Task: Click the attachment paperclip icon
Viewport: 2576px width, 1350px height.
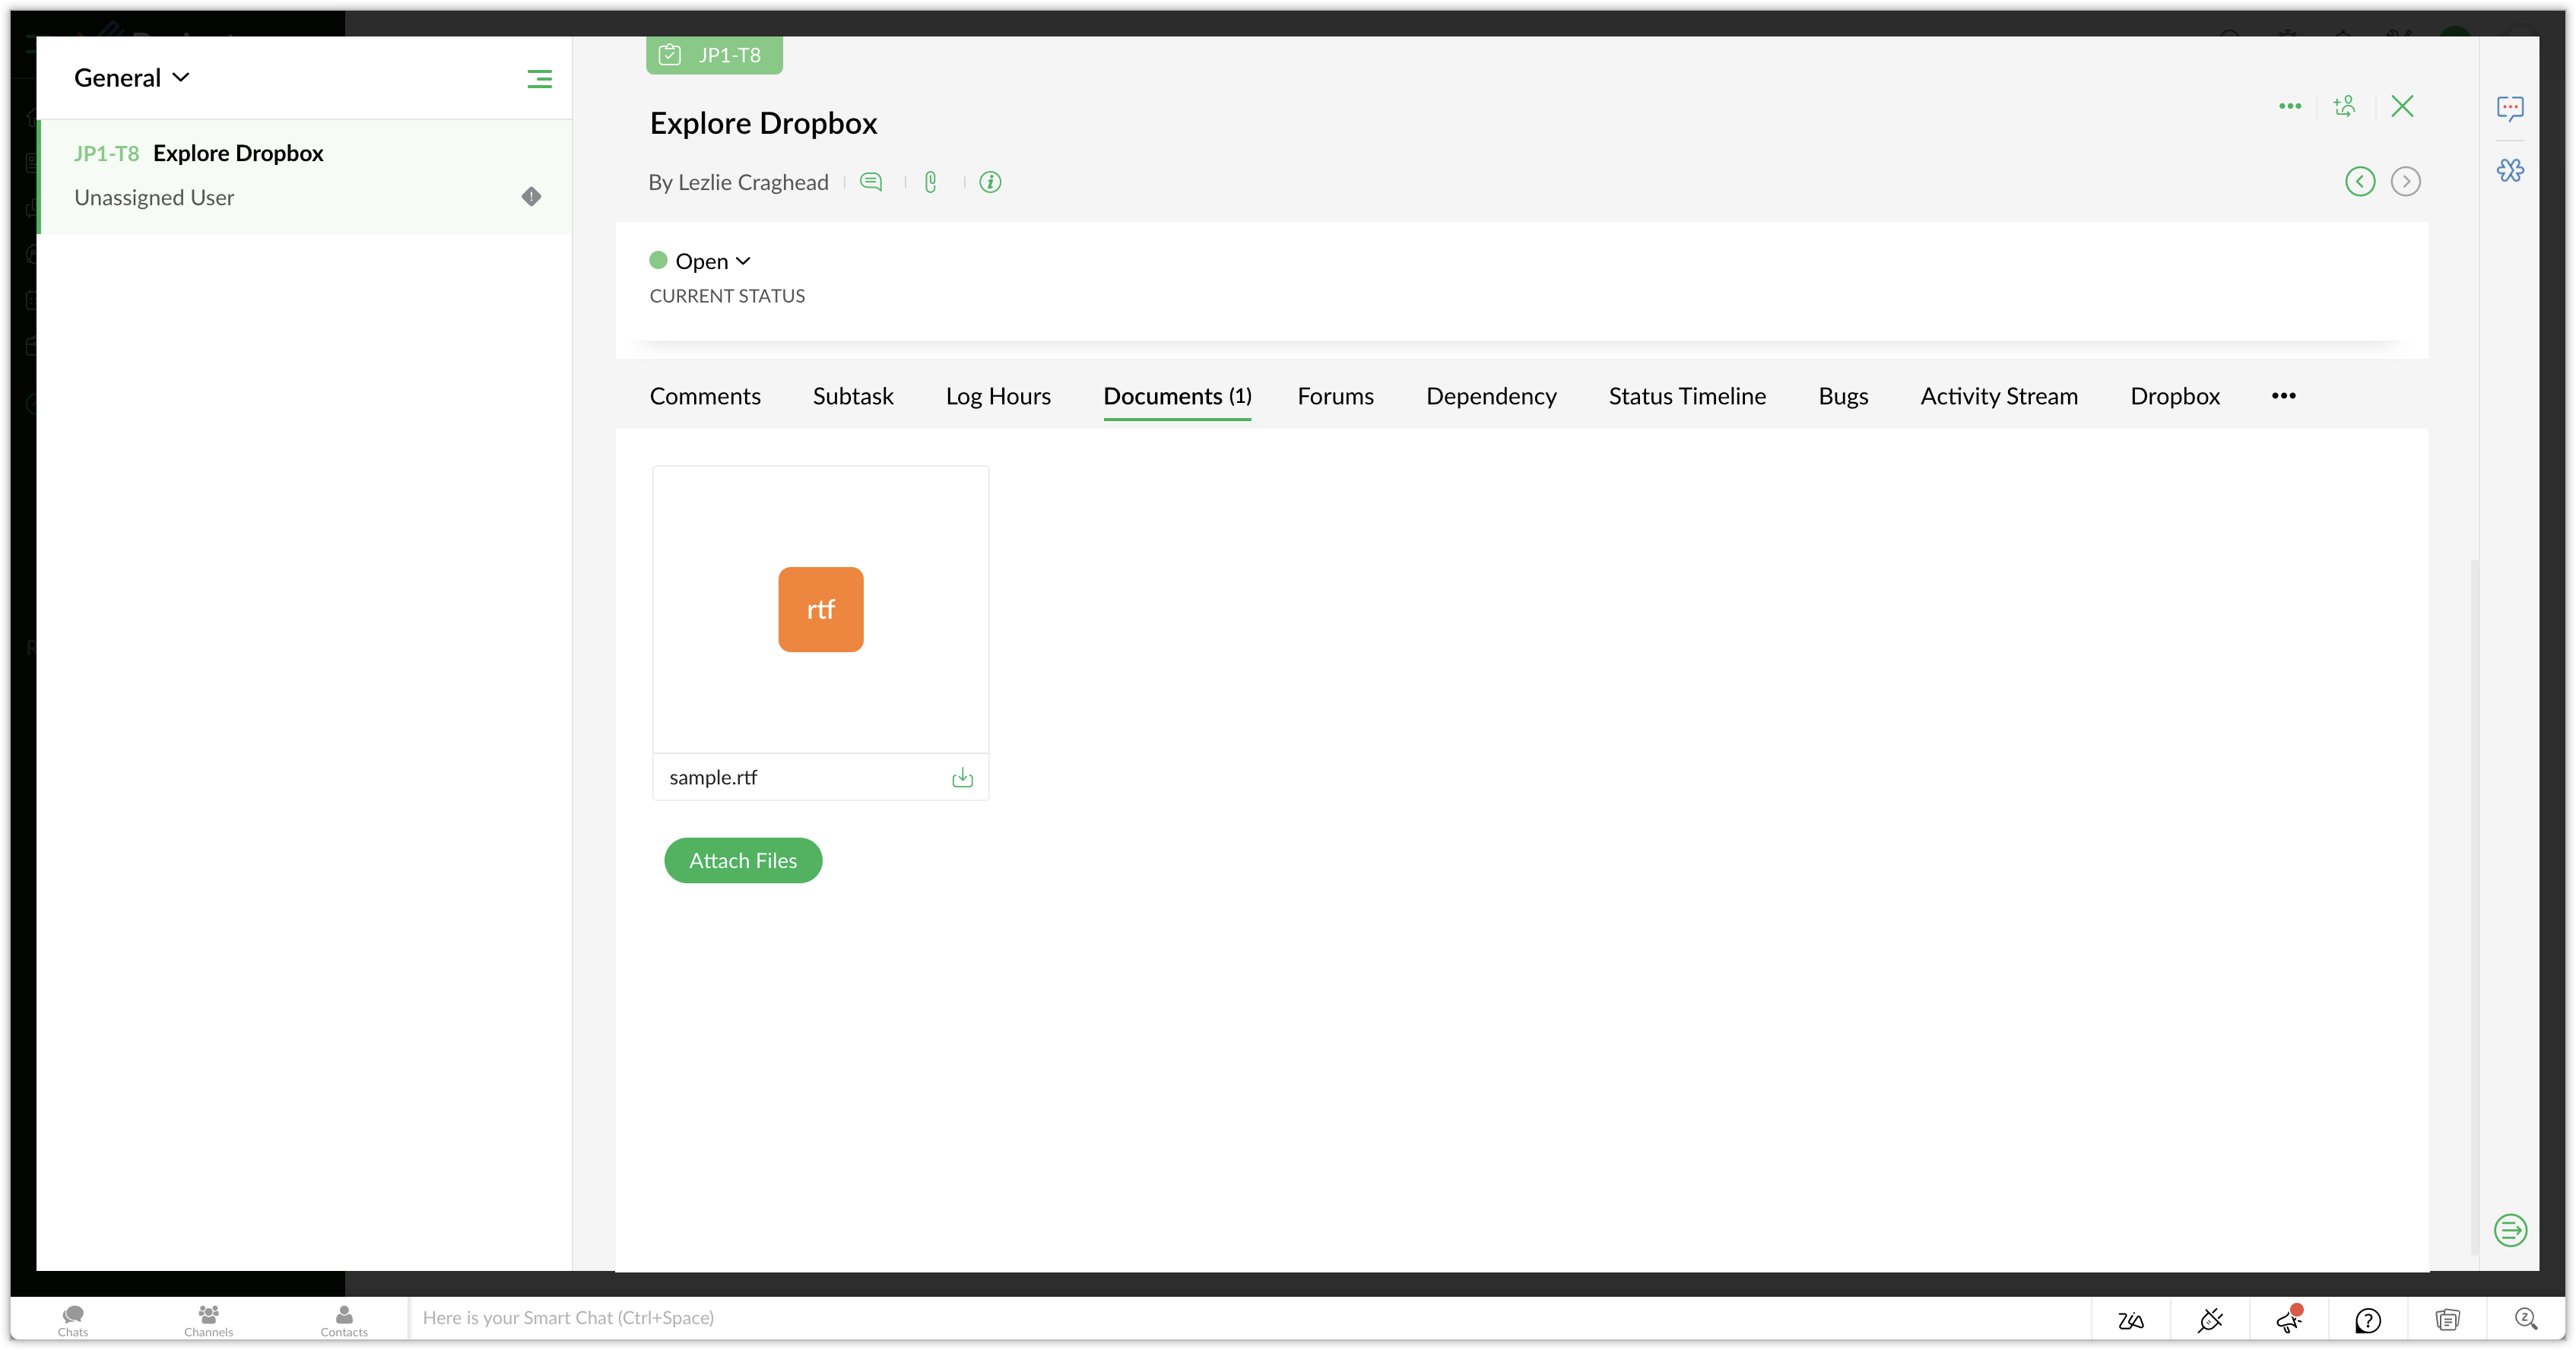Action: point(930,182)
